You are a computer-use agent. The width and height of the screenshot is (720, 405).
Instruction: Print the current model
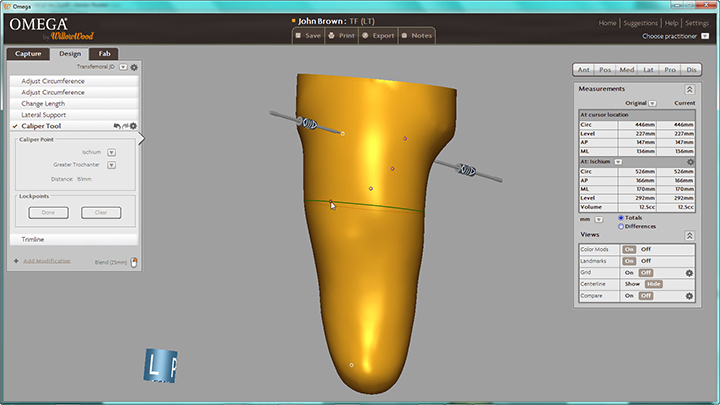pyautogui.click(x=345, y=35)
